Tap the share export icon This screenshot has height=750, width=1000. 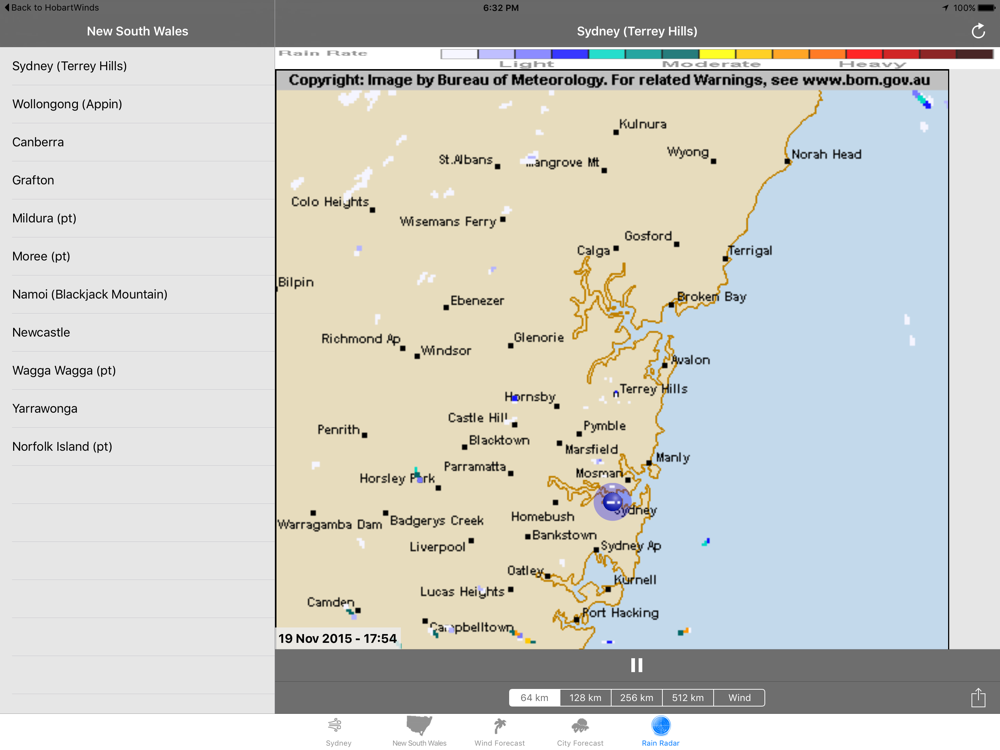click(x=978, y=697)
